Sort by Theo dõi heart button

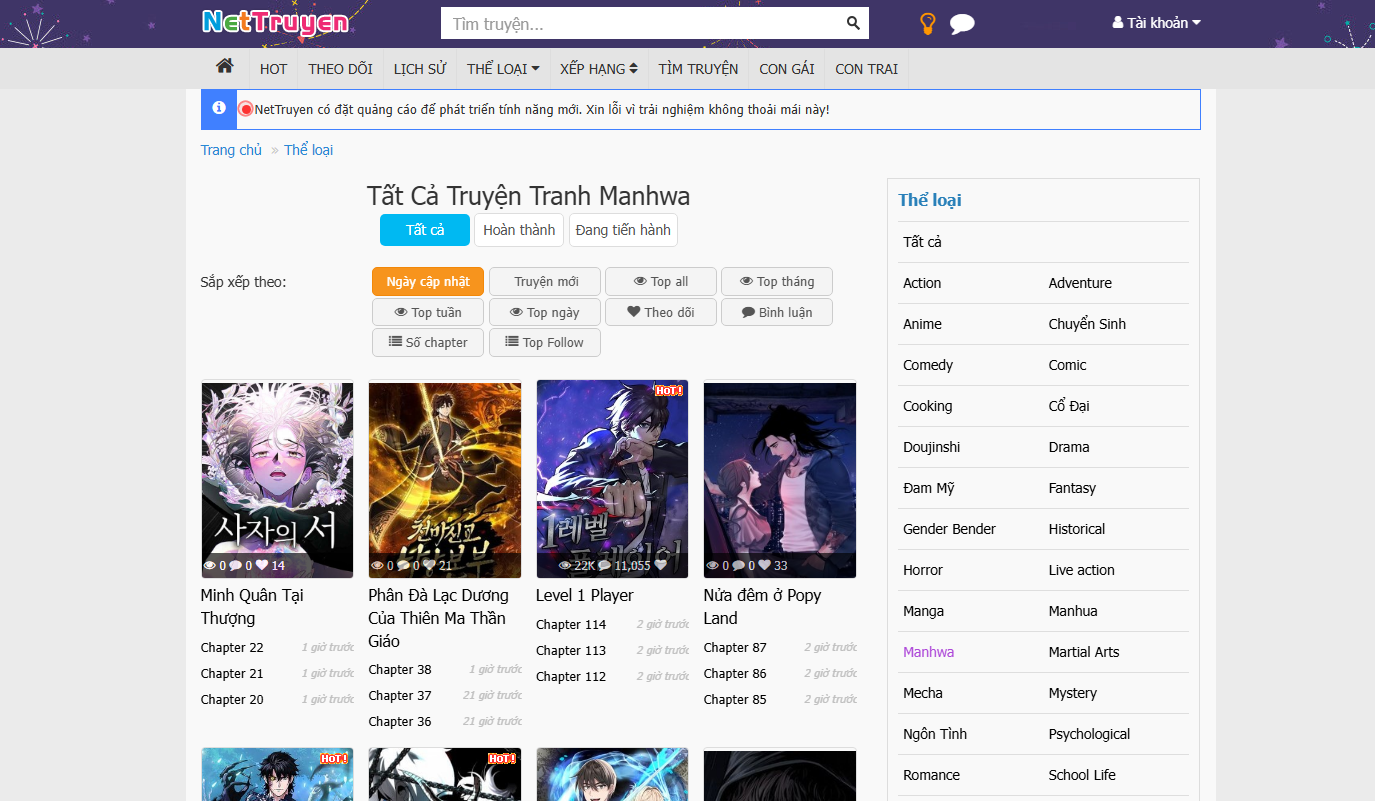click(x=660, y=312)
